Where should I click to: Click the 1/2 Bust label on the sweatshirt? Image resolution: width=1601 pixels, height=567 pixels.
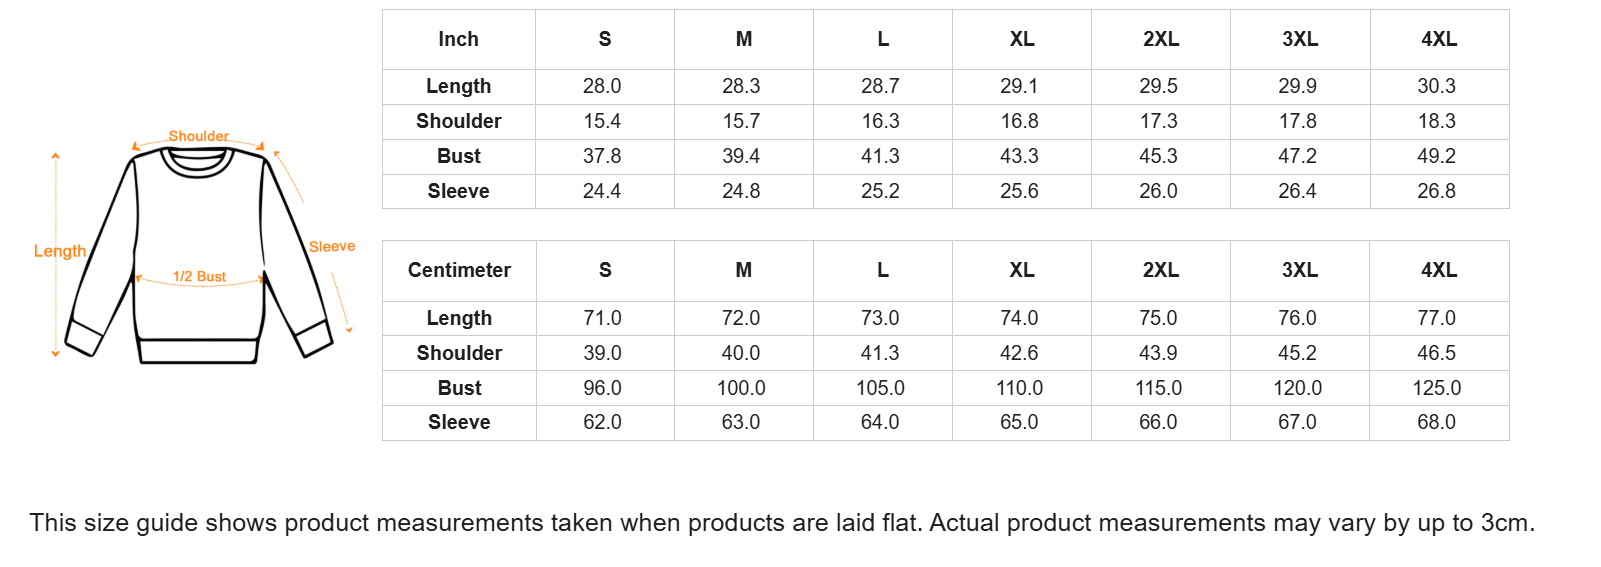coord(199,277)
